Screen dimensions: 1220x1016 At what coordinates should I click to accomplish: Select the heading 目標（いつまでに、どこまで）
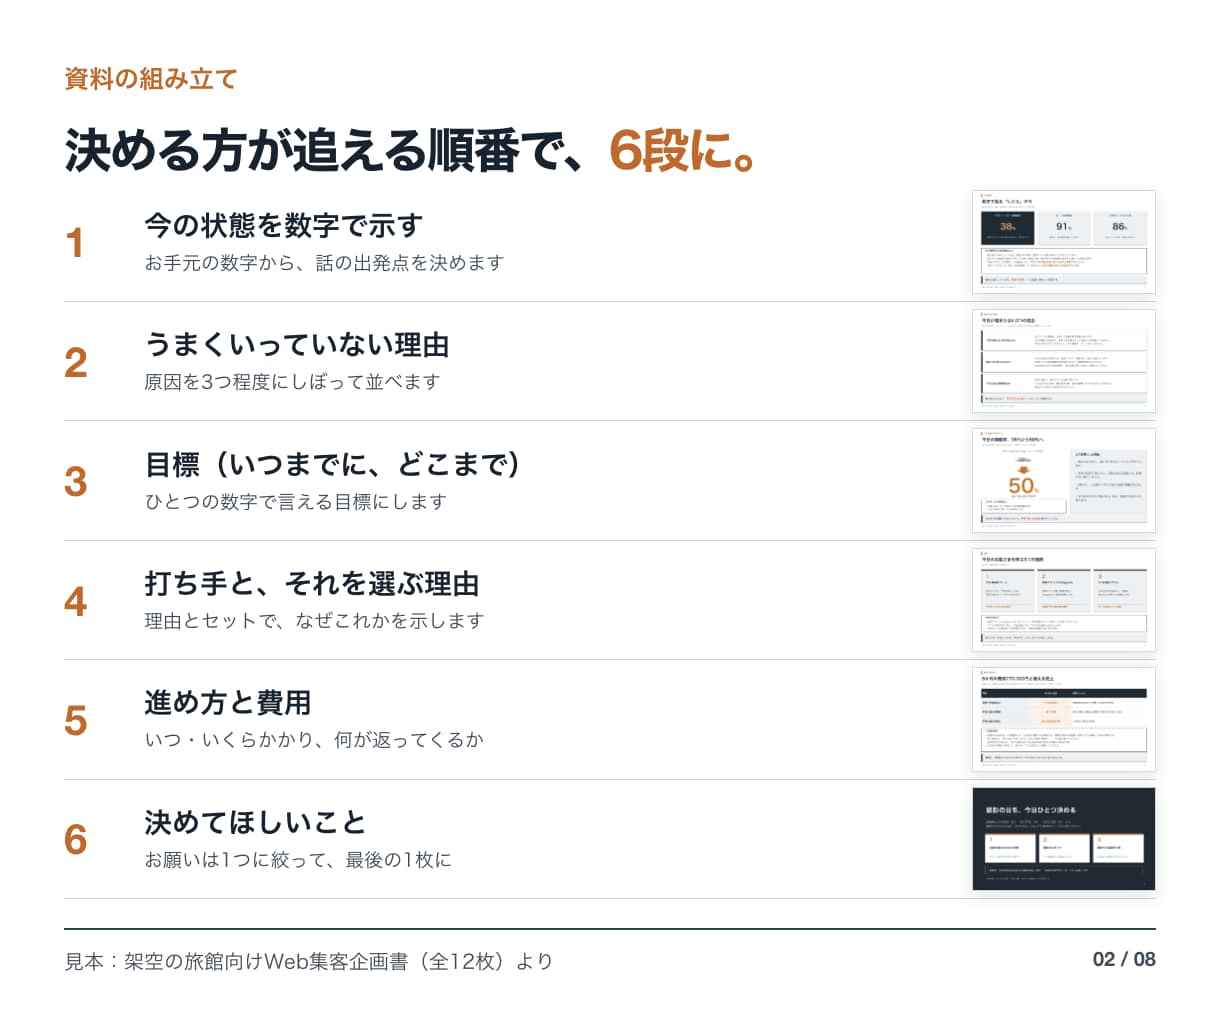(333, 464)
